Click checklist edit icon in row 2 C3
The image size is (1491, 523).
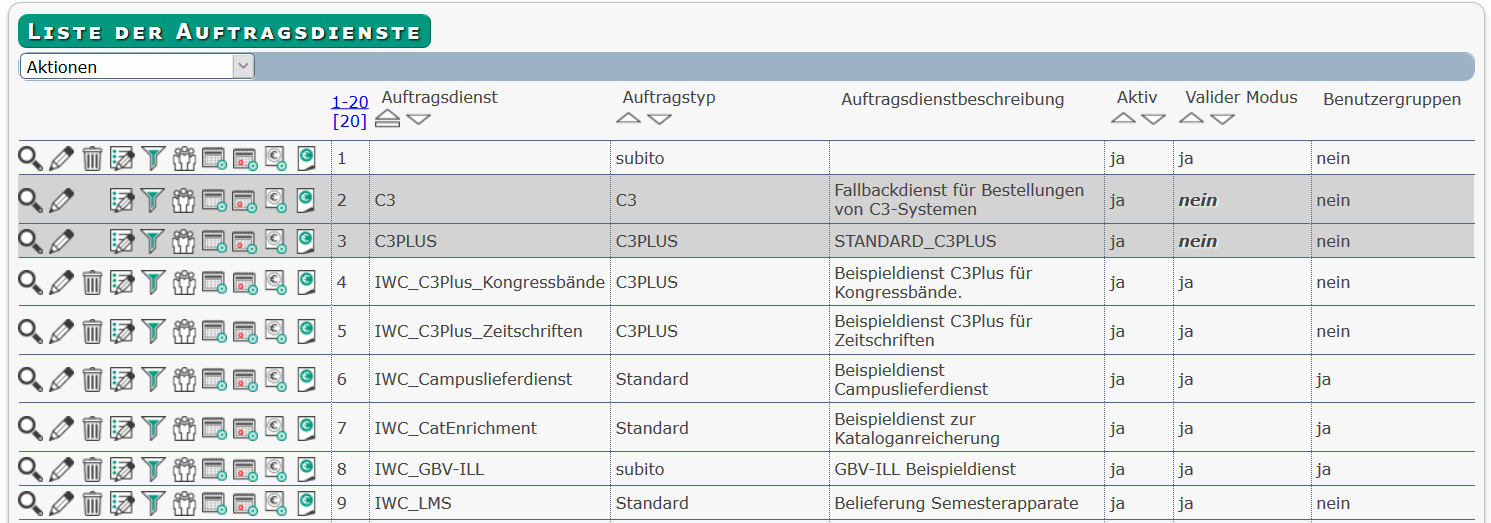(122, 200)
